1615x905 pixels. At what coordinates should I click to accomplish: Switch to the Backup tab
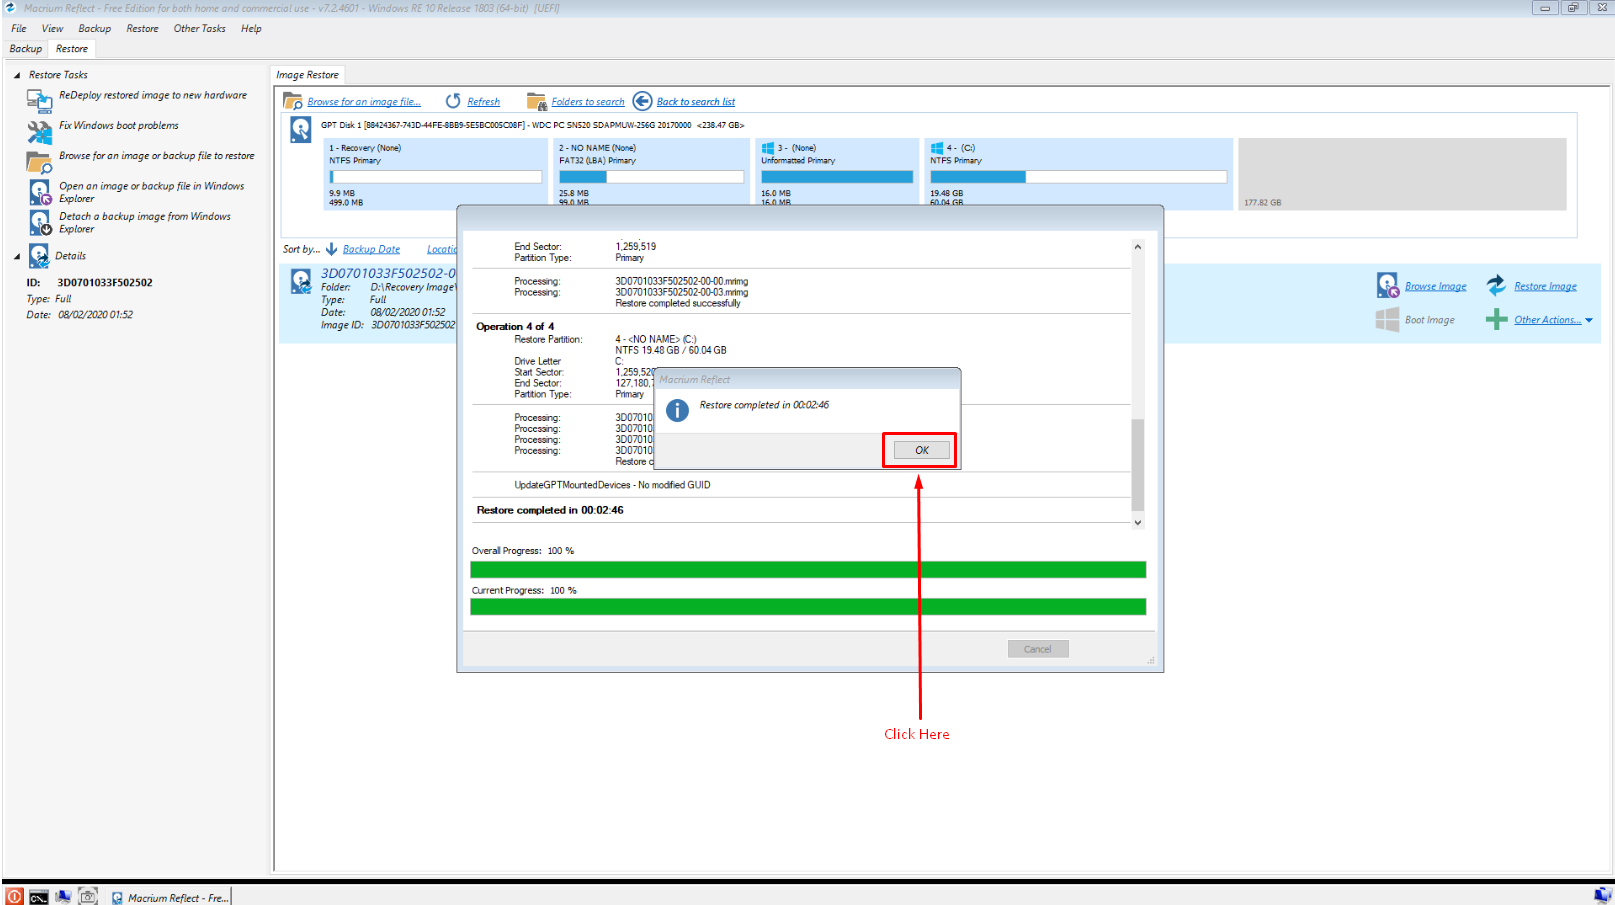[x=26, y=48]
